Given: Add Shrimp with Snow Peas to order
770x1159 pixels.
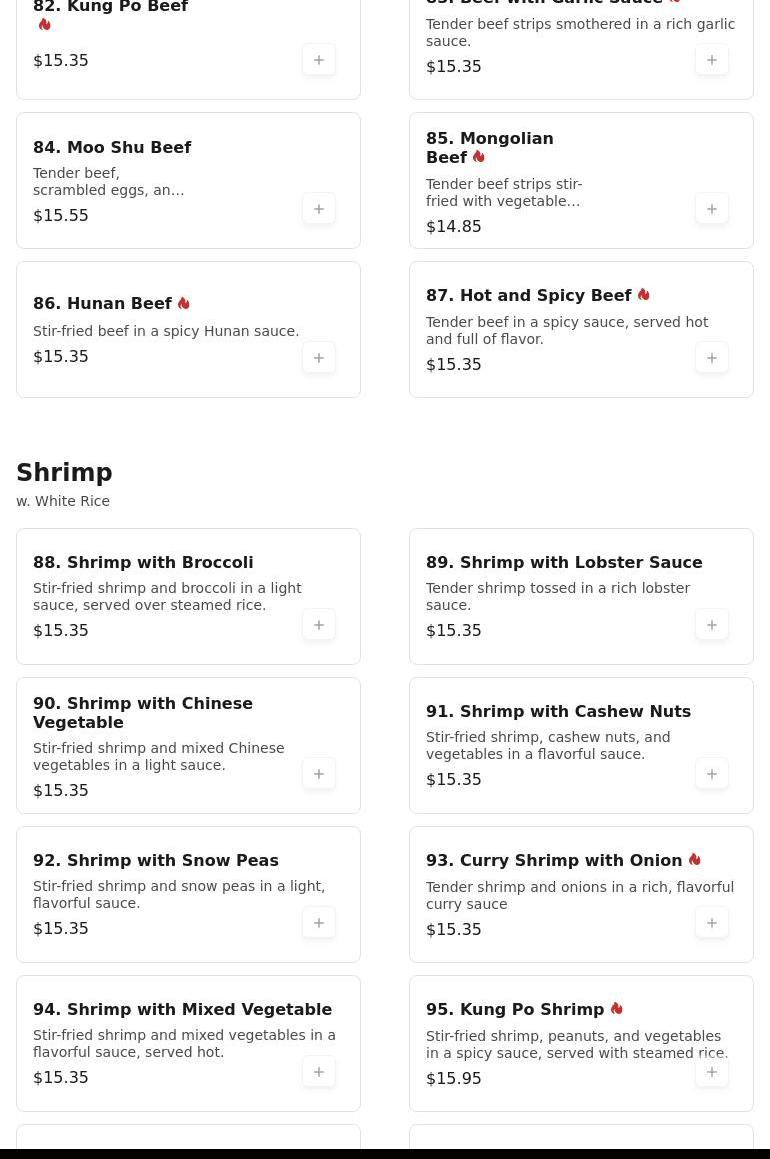Looking at the screenshot, I should 319,923.
